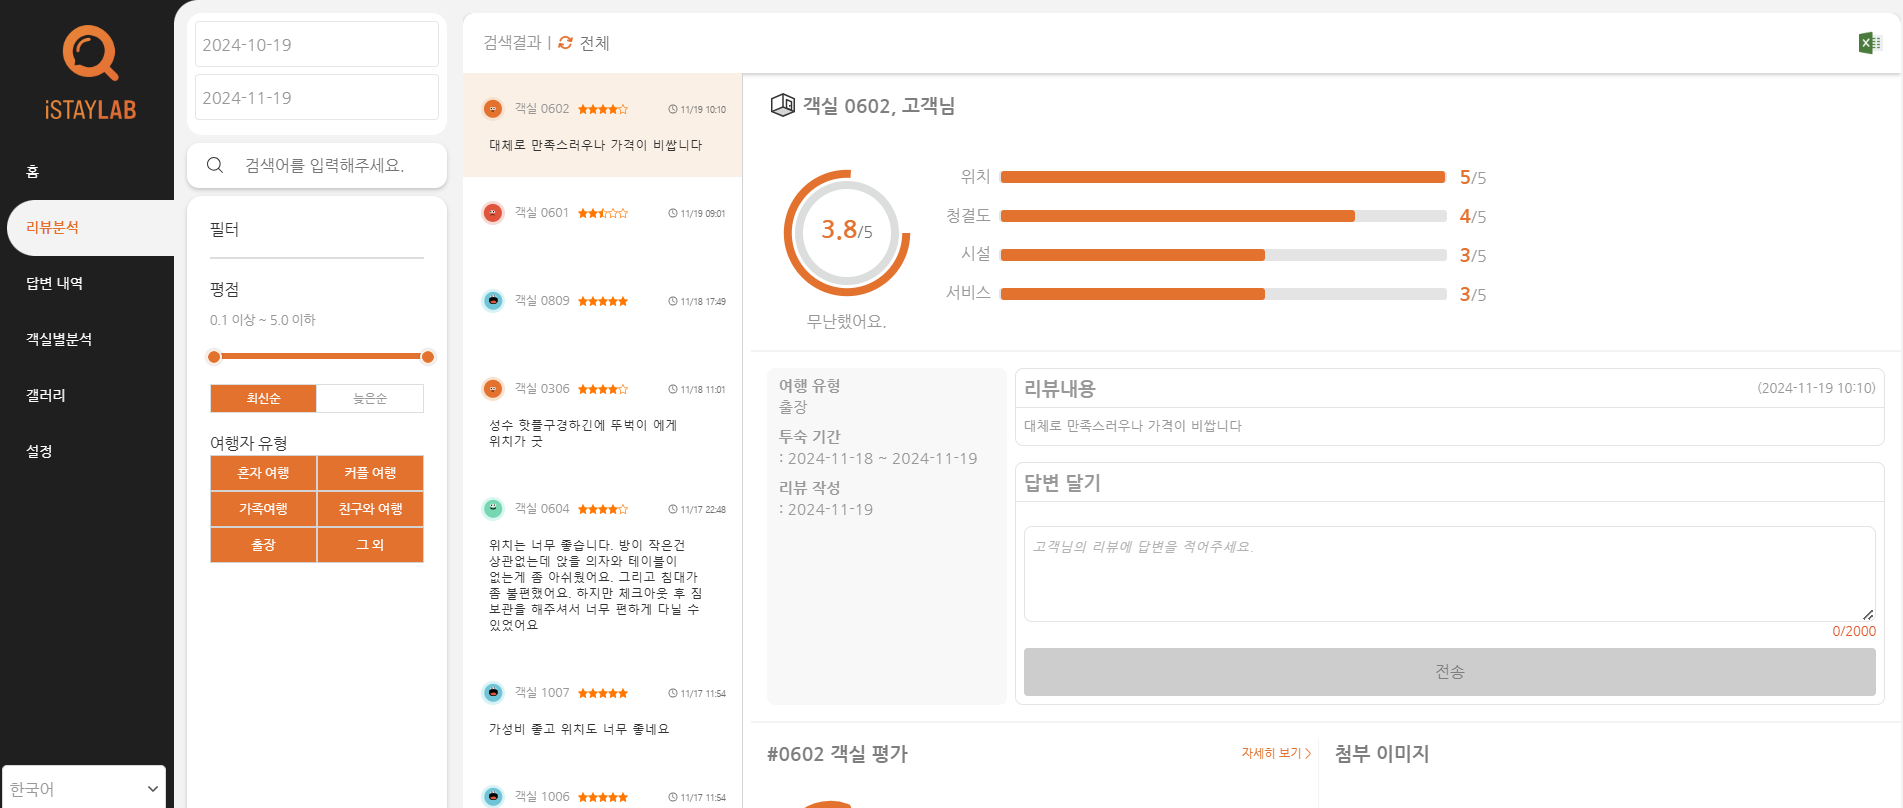This screenshot has height=808, width=1903.
Task: Toggle 그 외 traveler filter
Action: (370, 545)
